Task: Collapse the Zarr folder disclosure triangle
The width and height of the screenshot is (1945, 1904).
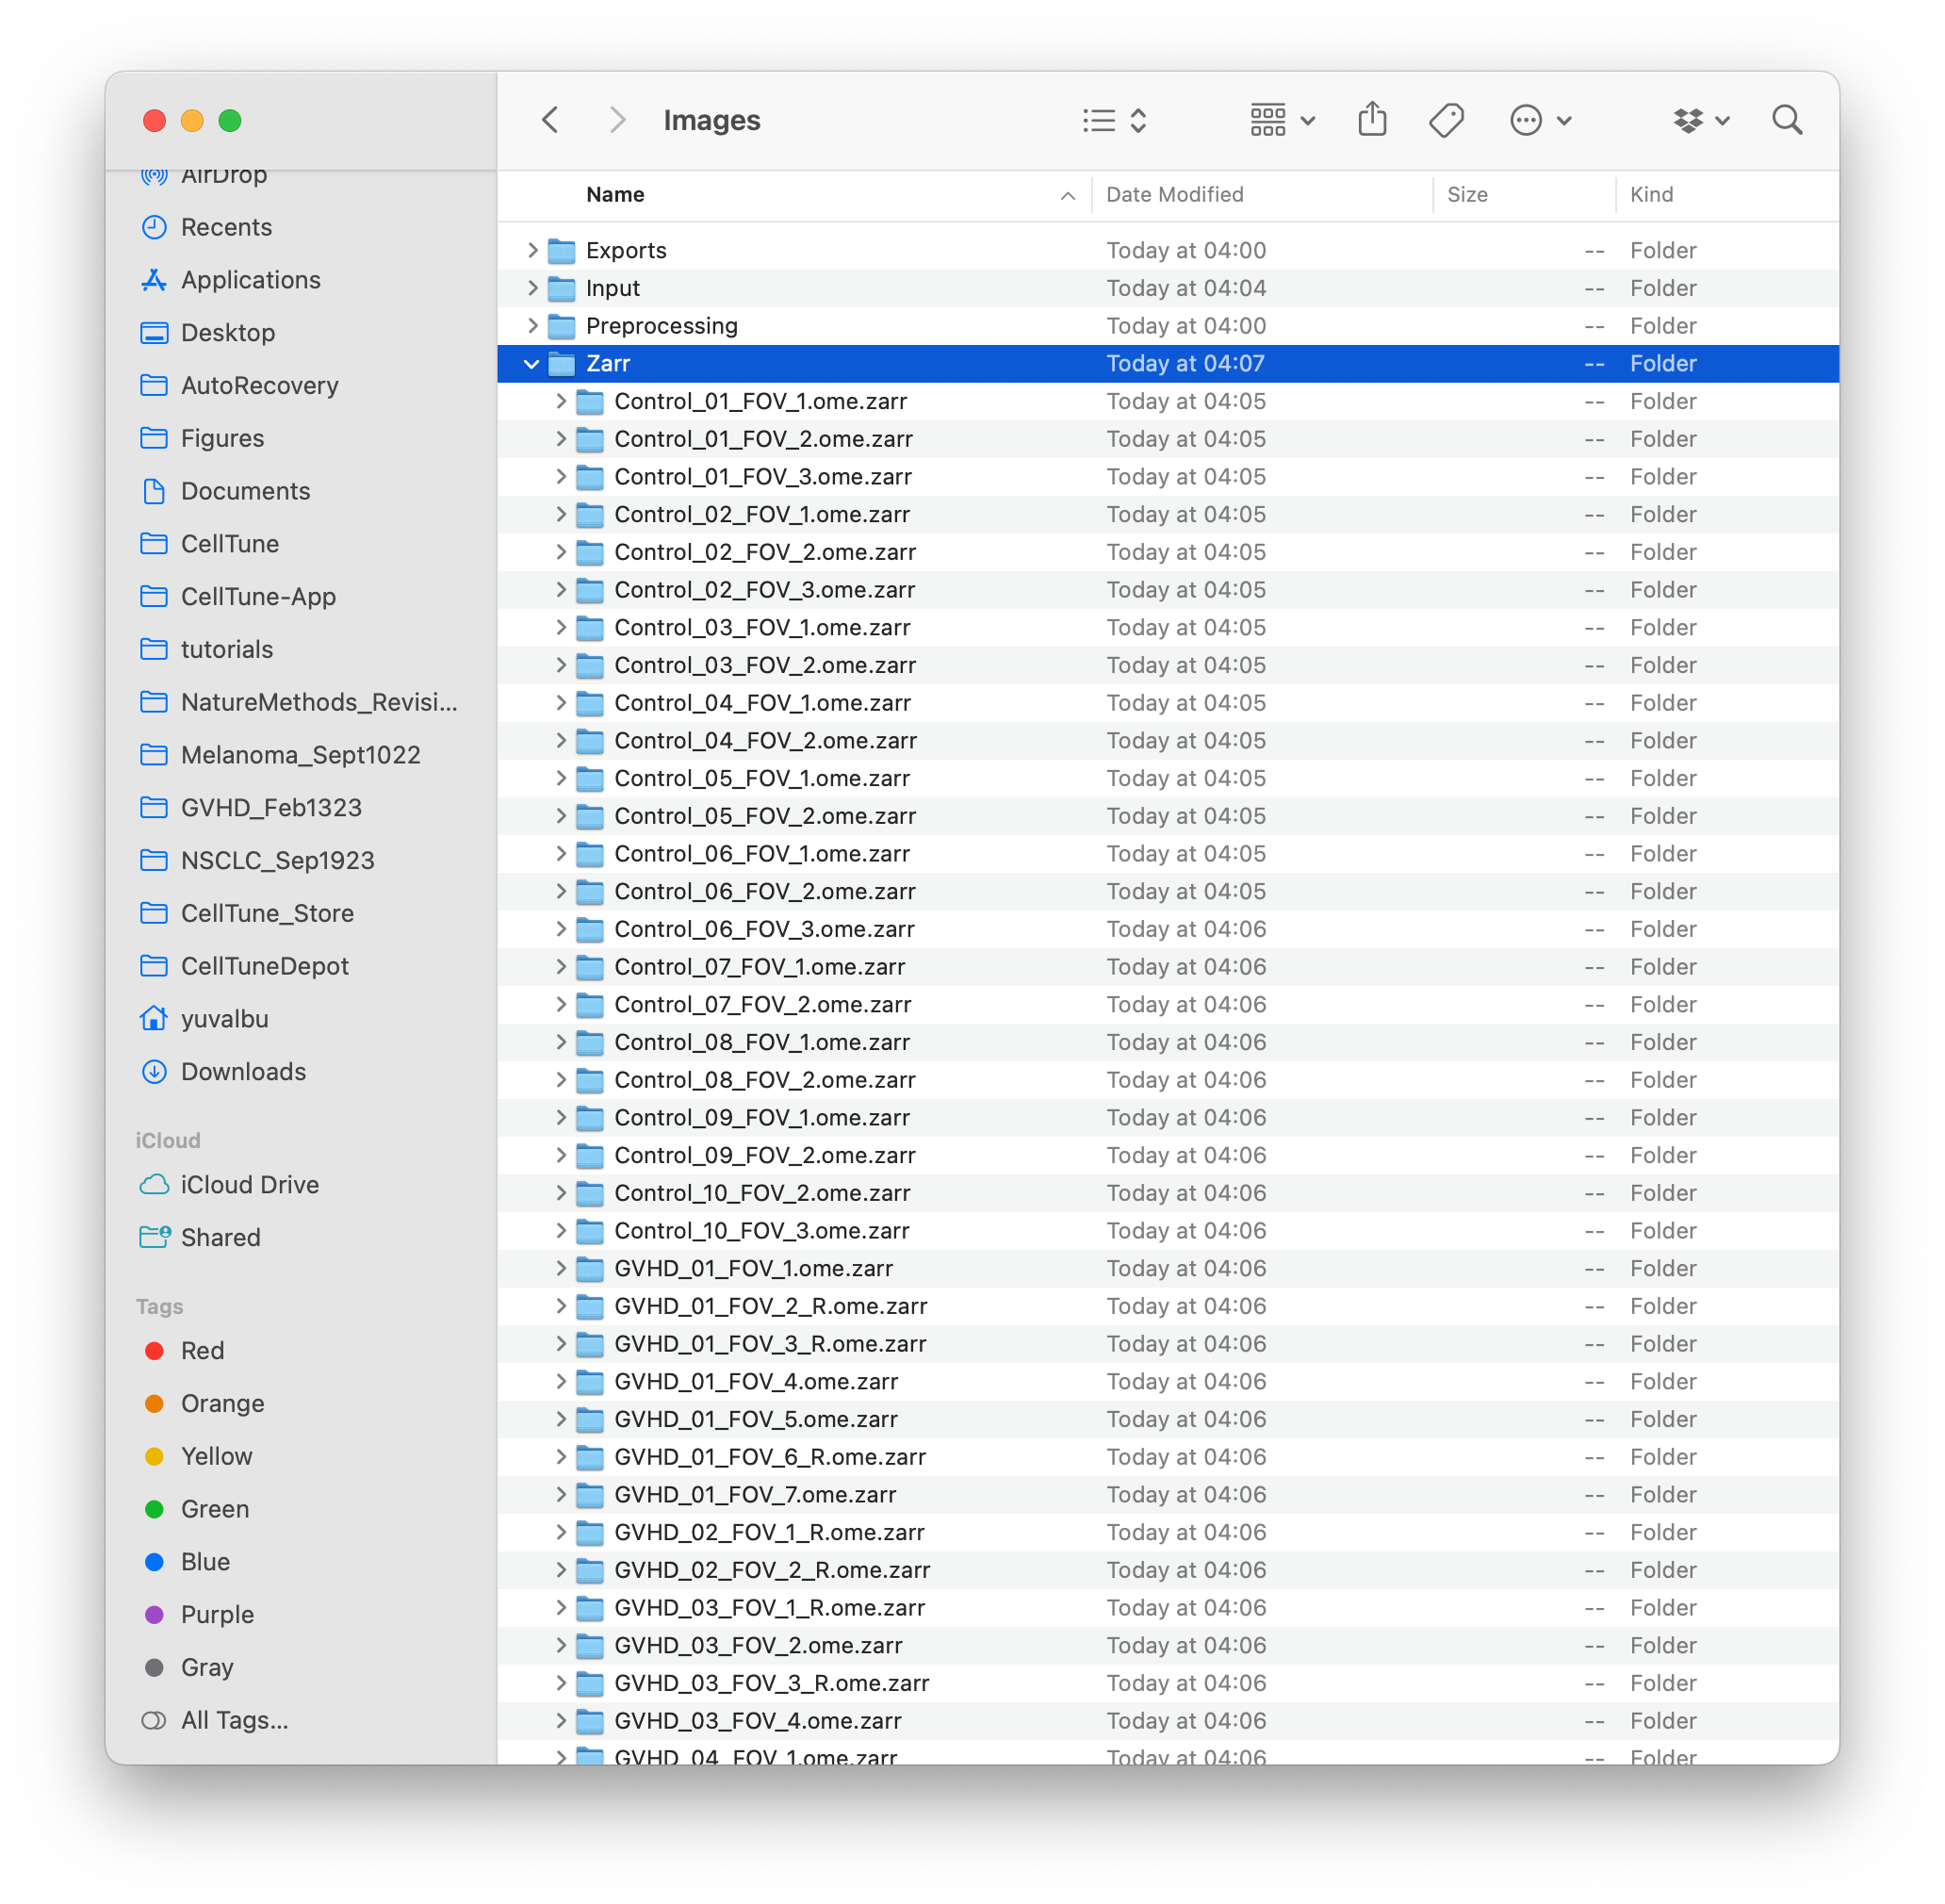Action: click(532, 363)
